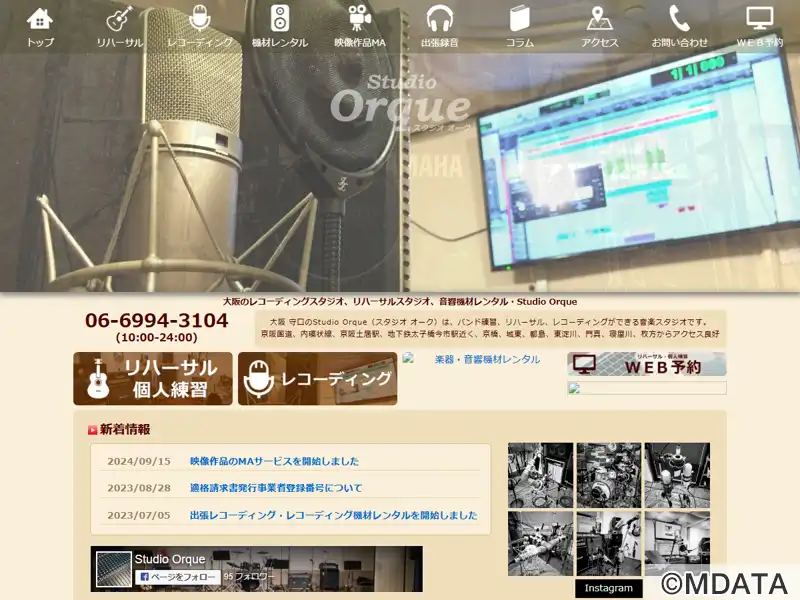The image size is (800, 600).
Task: Click the broken image placeholder below WEB予約
Action: click(646, 388)
